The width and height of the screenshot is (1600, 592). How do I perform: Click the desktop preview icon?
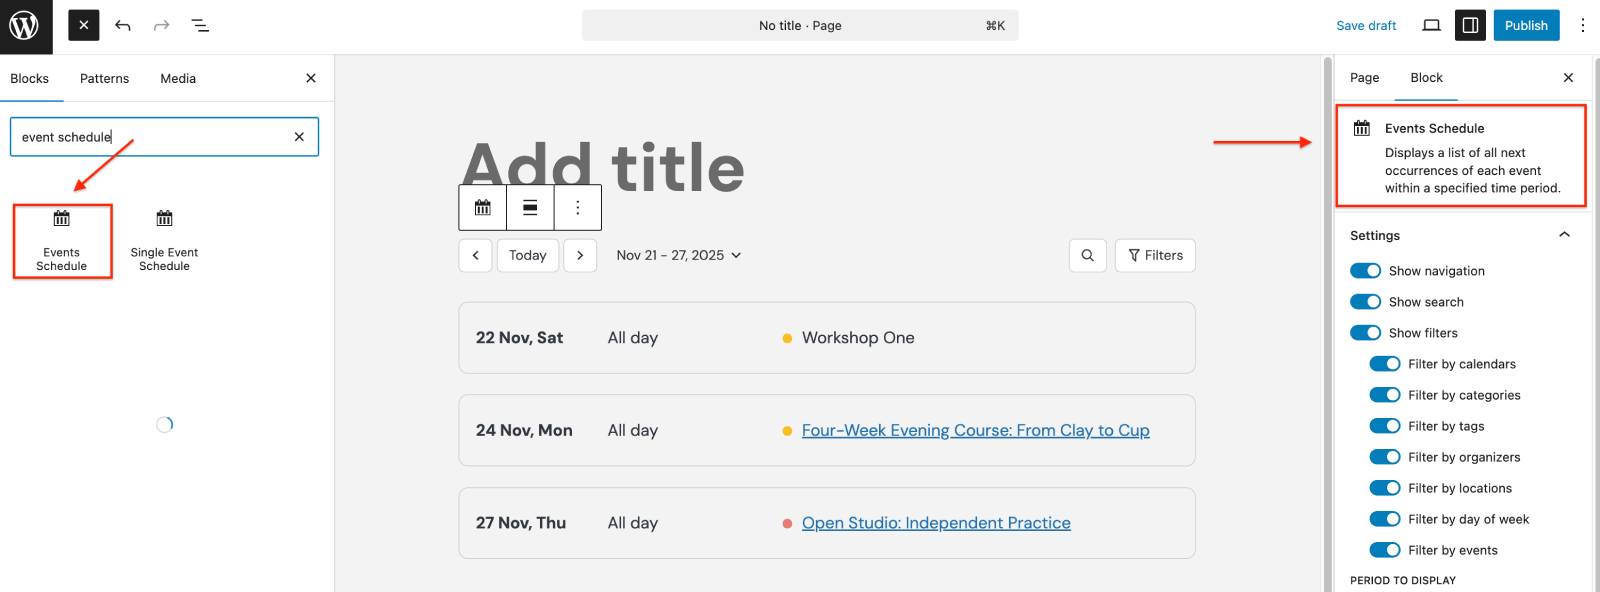1431,26
